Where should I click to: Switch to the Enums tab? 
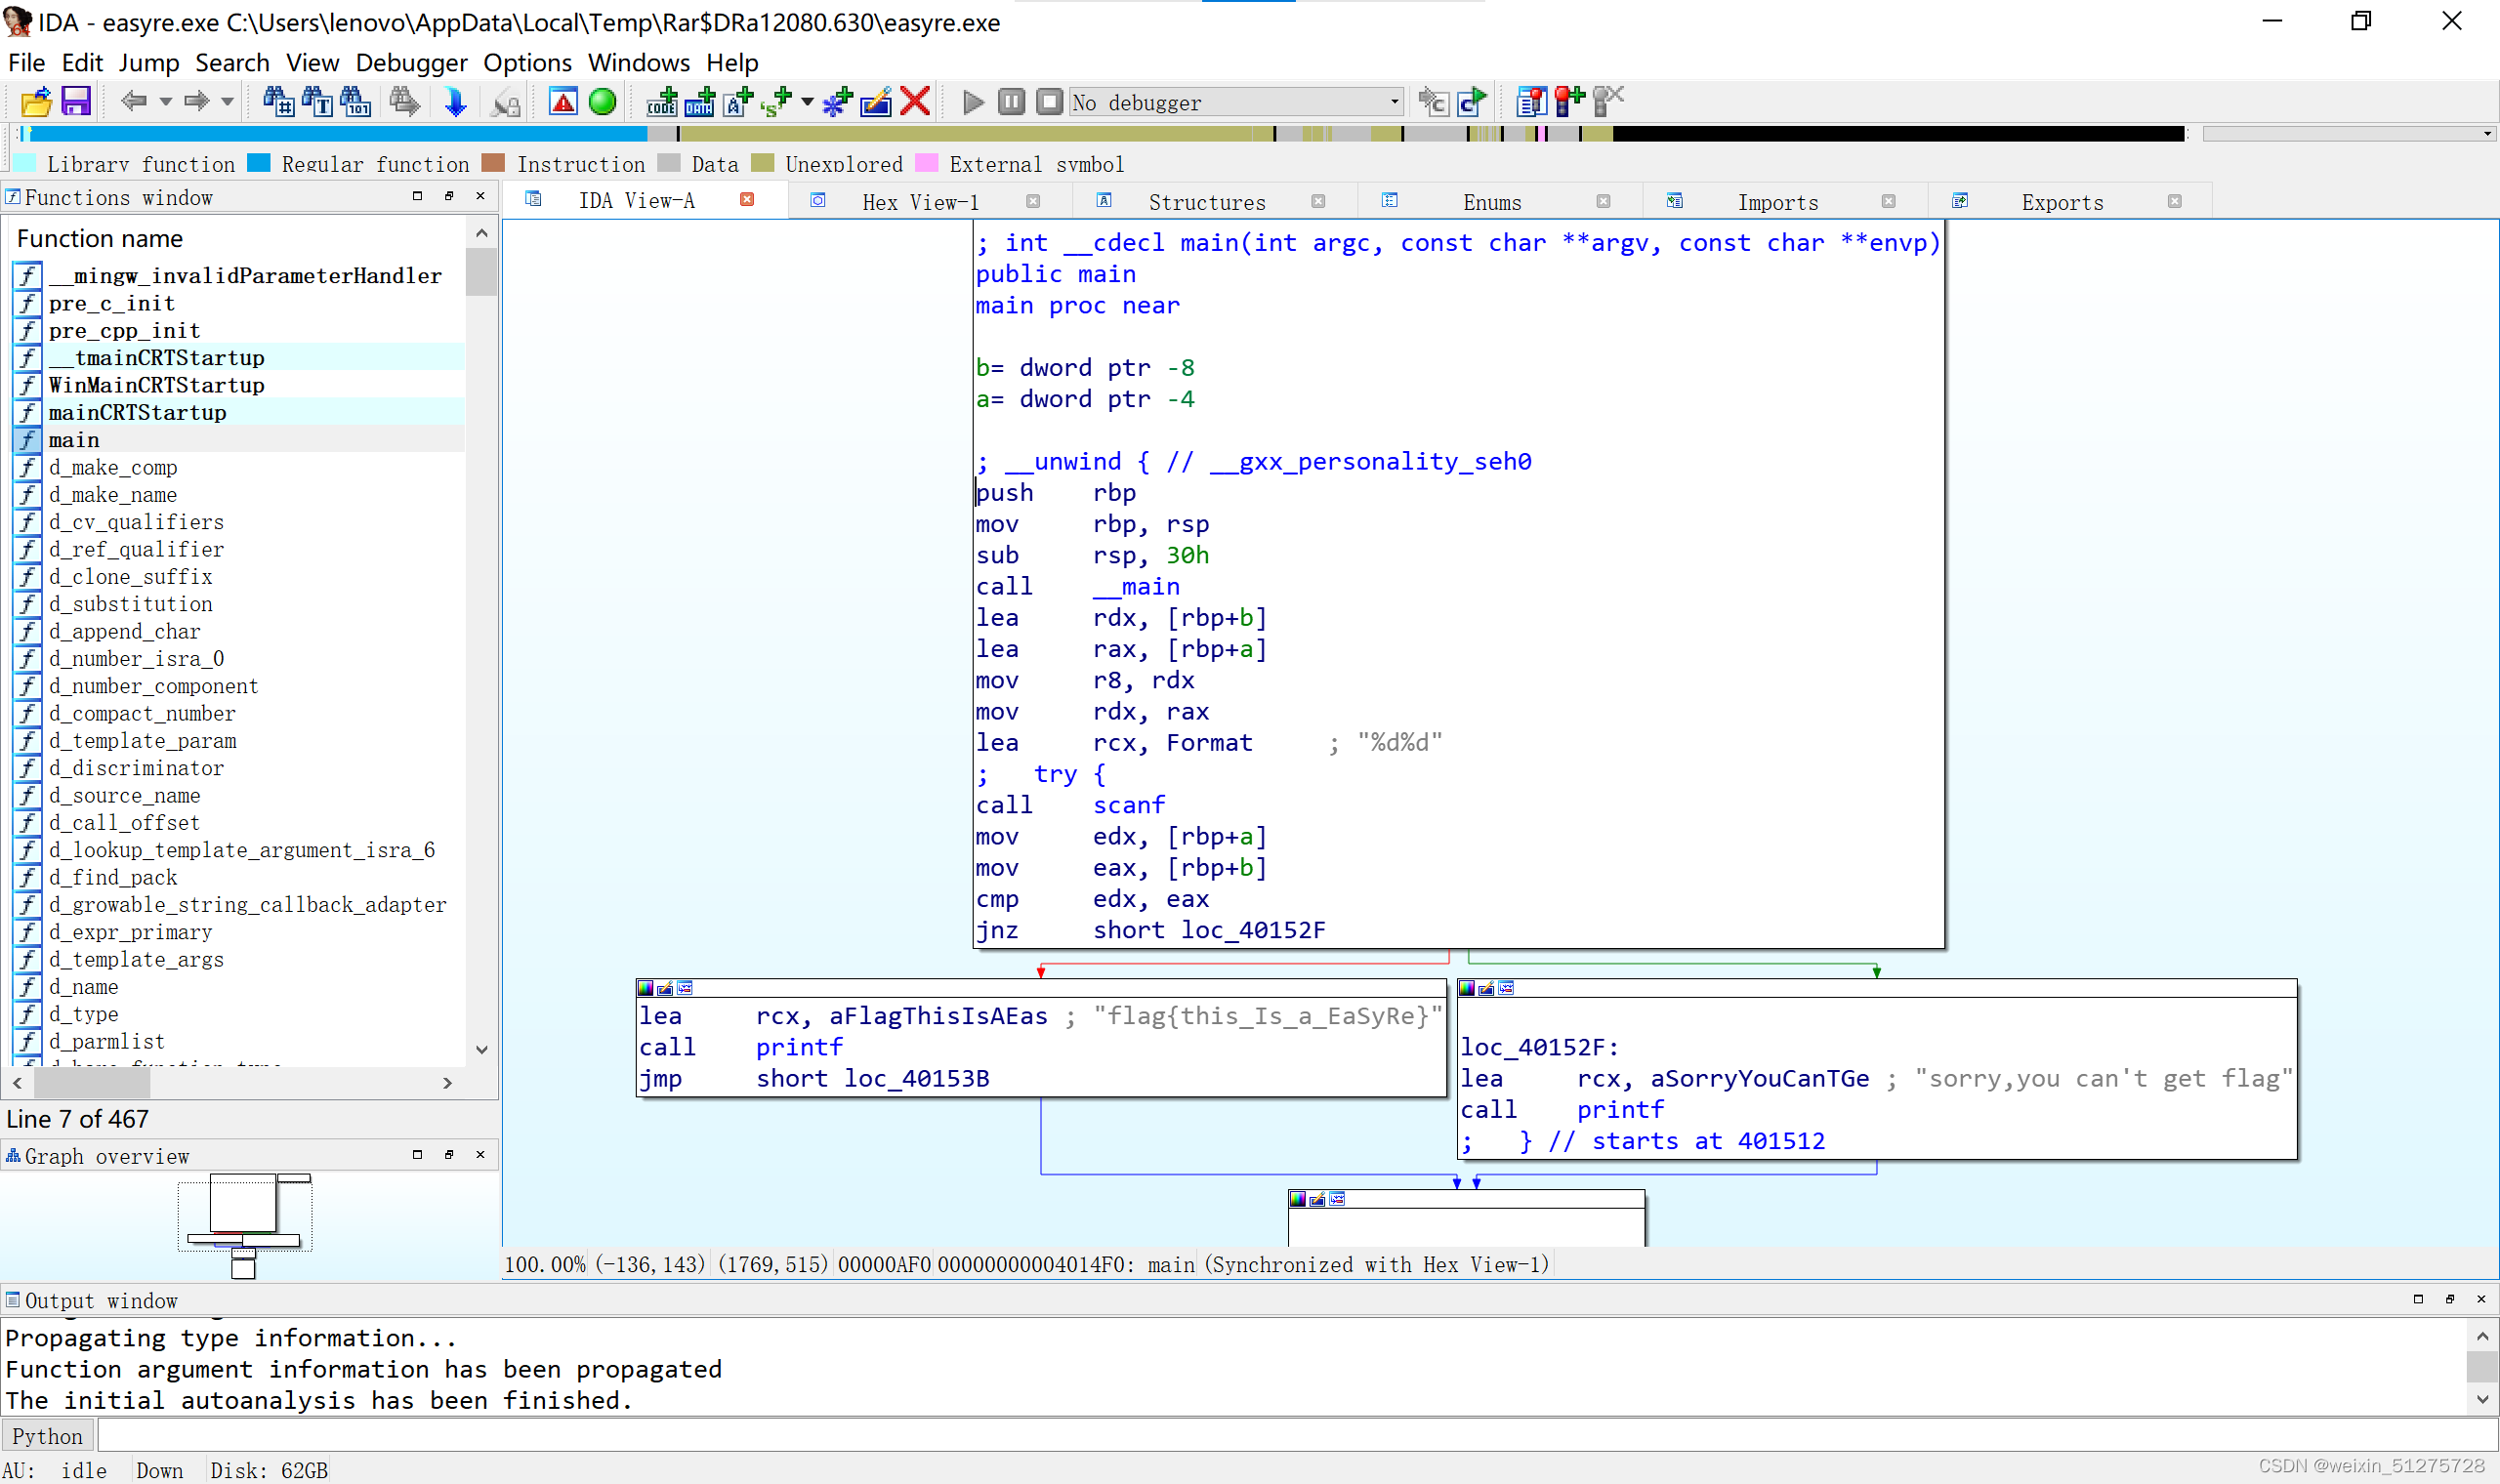coord(1492,202)
